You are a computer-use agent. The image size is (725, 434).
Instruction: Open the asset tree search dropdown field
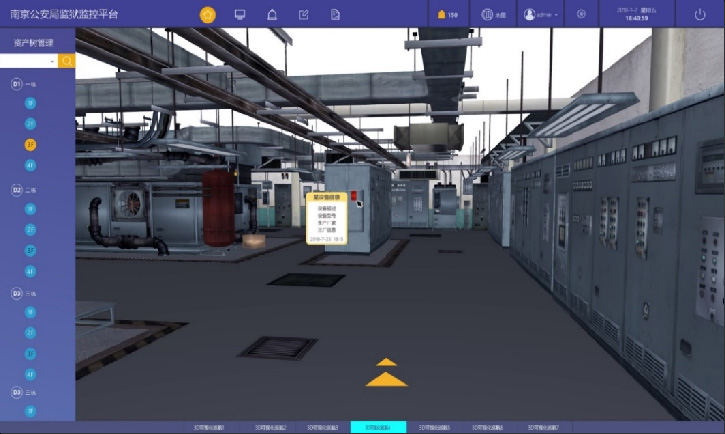[x=29, y=61]
